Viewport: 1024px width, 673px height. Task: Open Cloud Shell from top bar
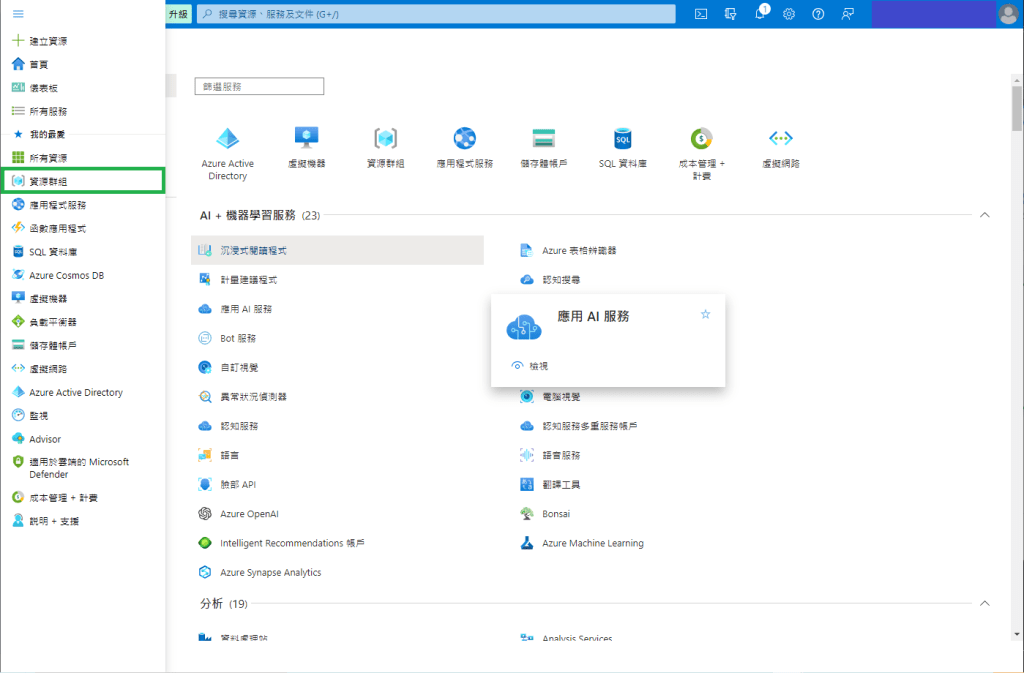pyautogui.click(x=701, y=14)
